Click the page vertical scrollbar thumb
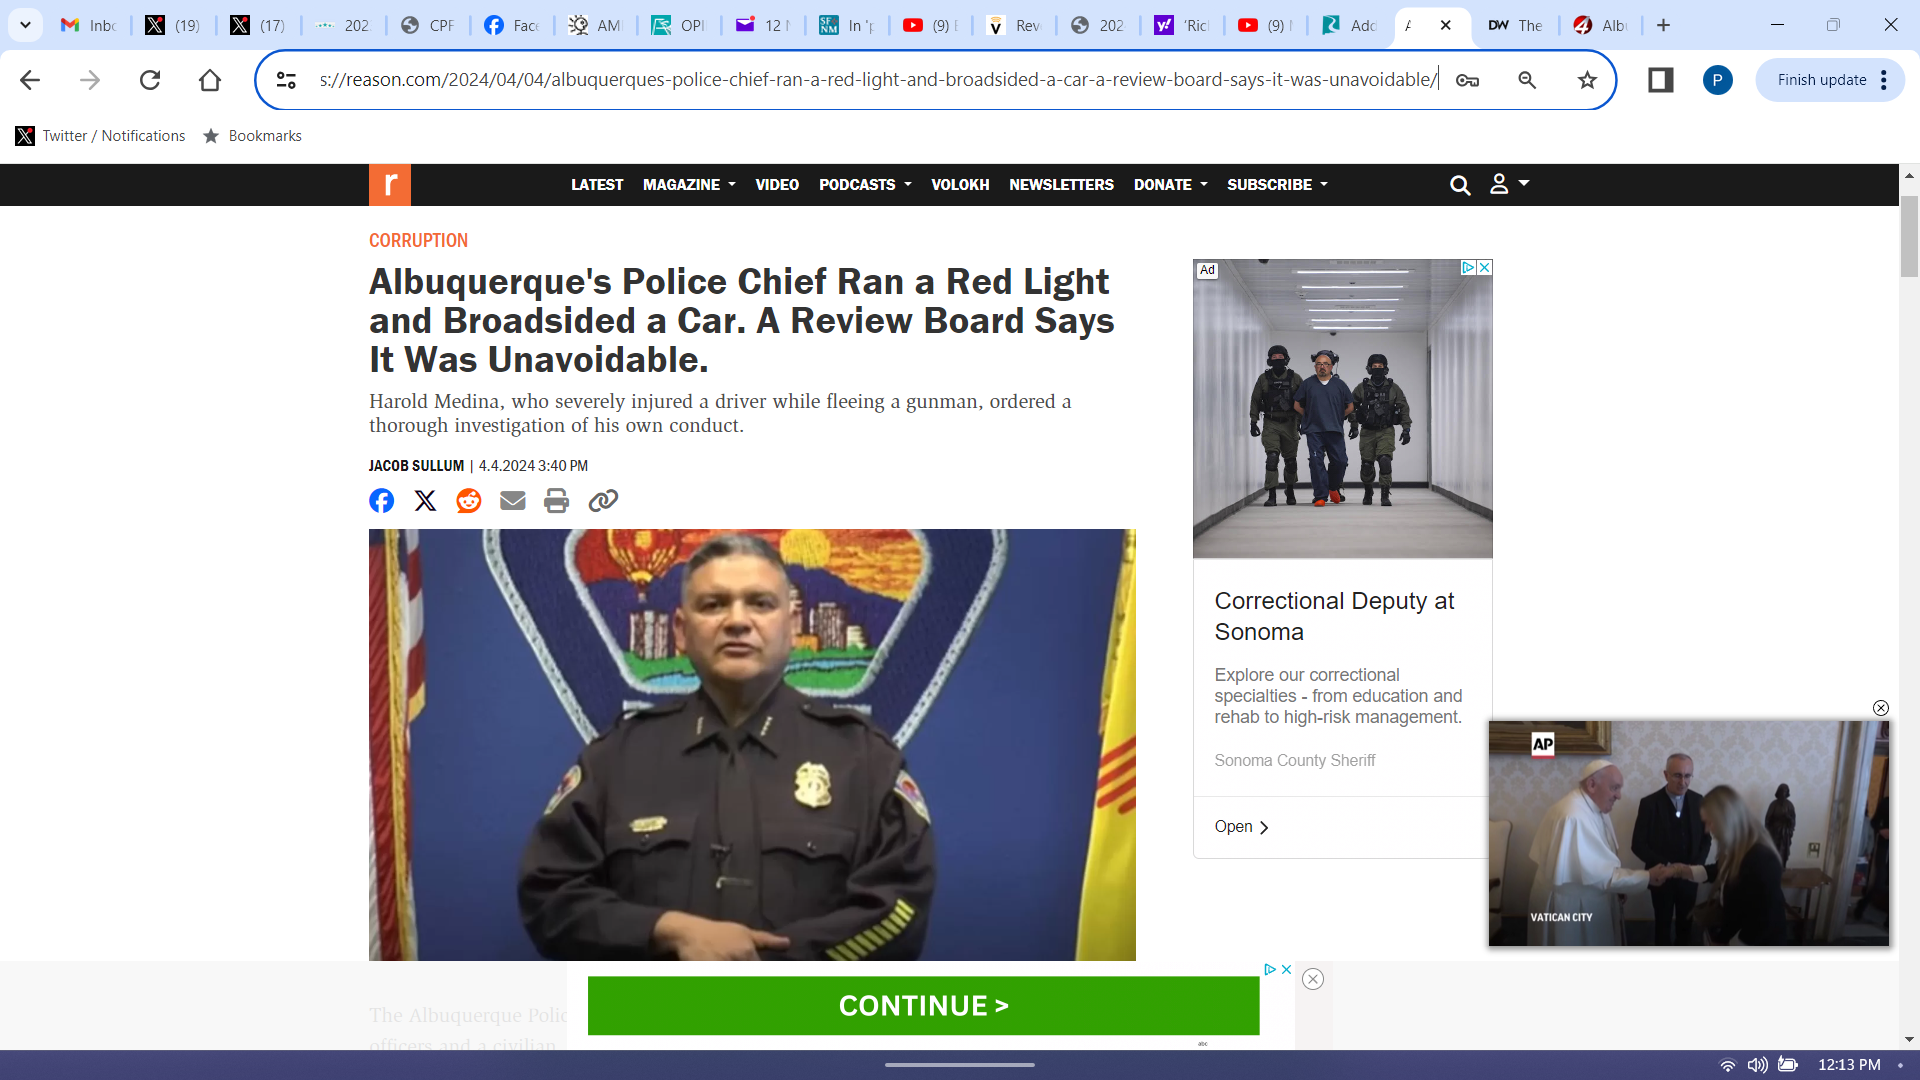 pos(1909,235)
